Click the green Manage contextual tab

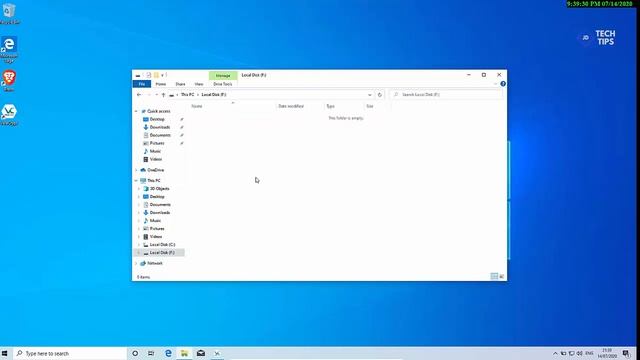click(x=223, y=76)
